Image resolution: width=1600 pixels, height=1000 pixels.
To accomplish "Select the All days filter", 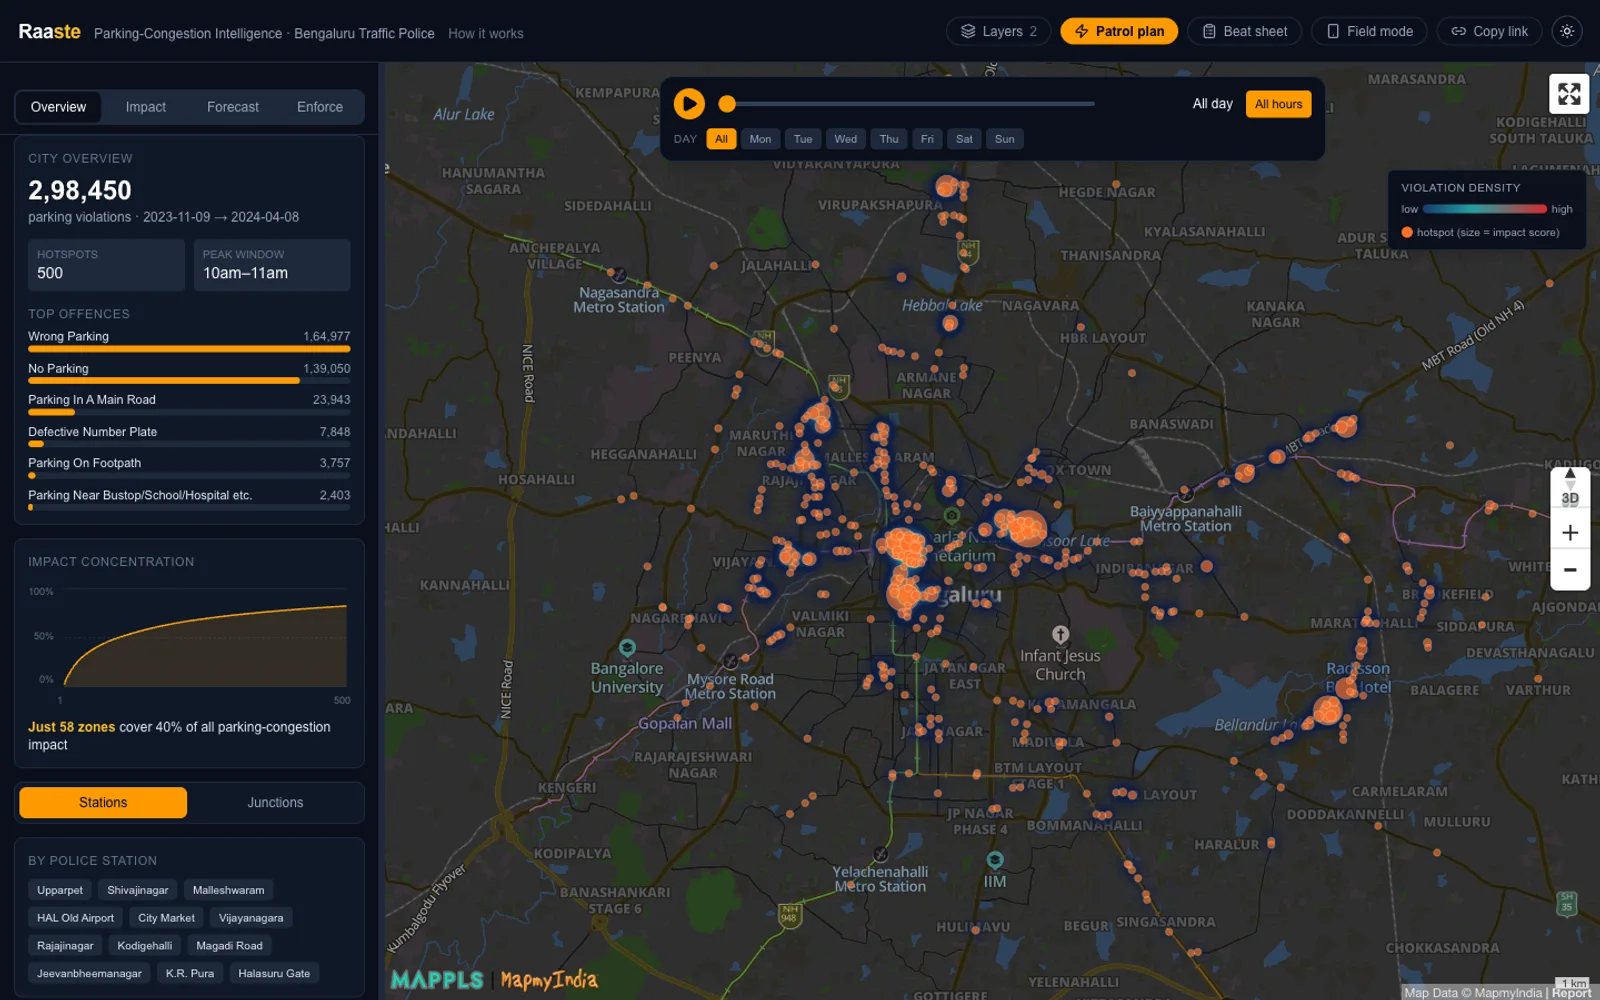I will [x=721, y=139].
